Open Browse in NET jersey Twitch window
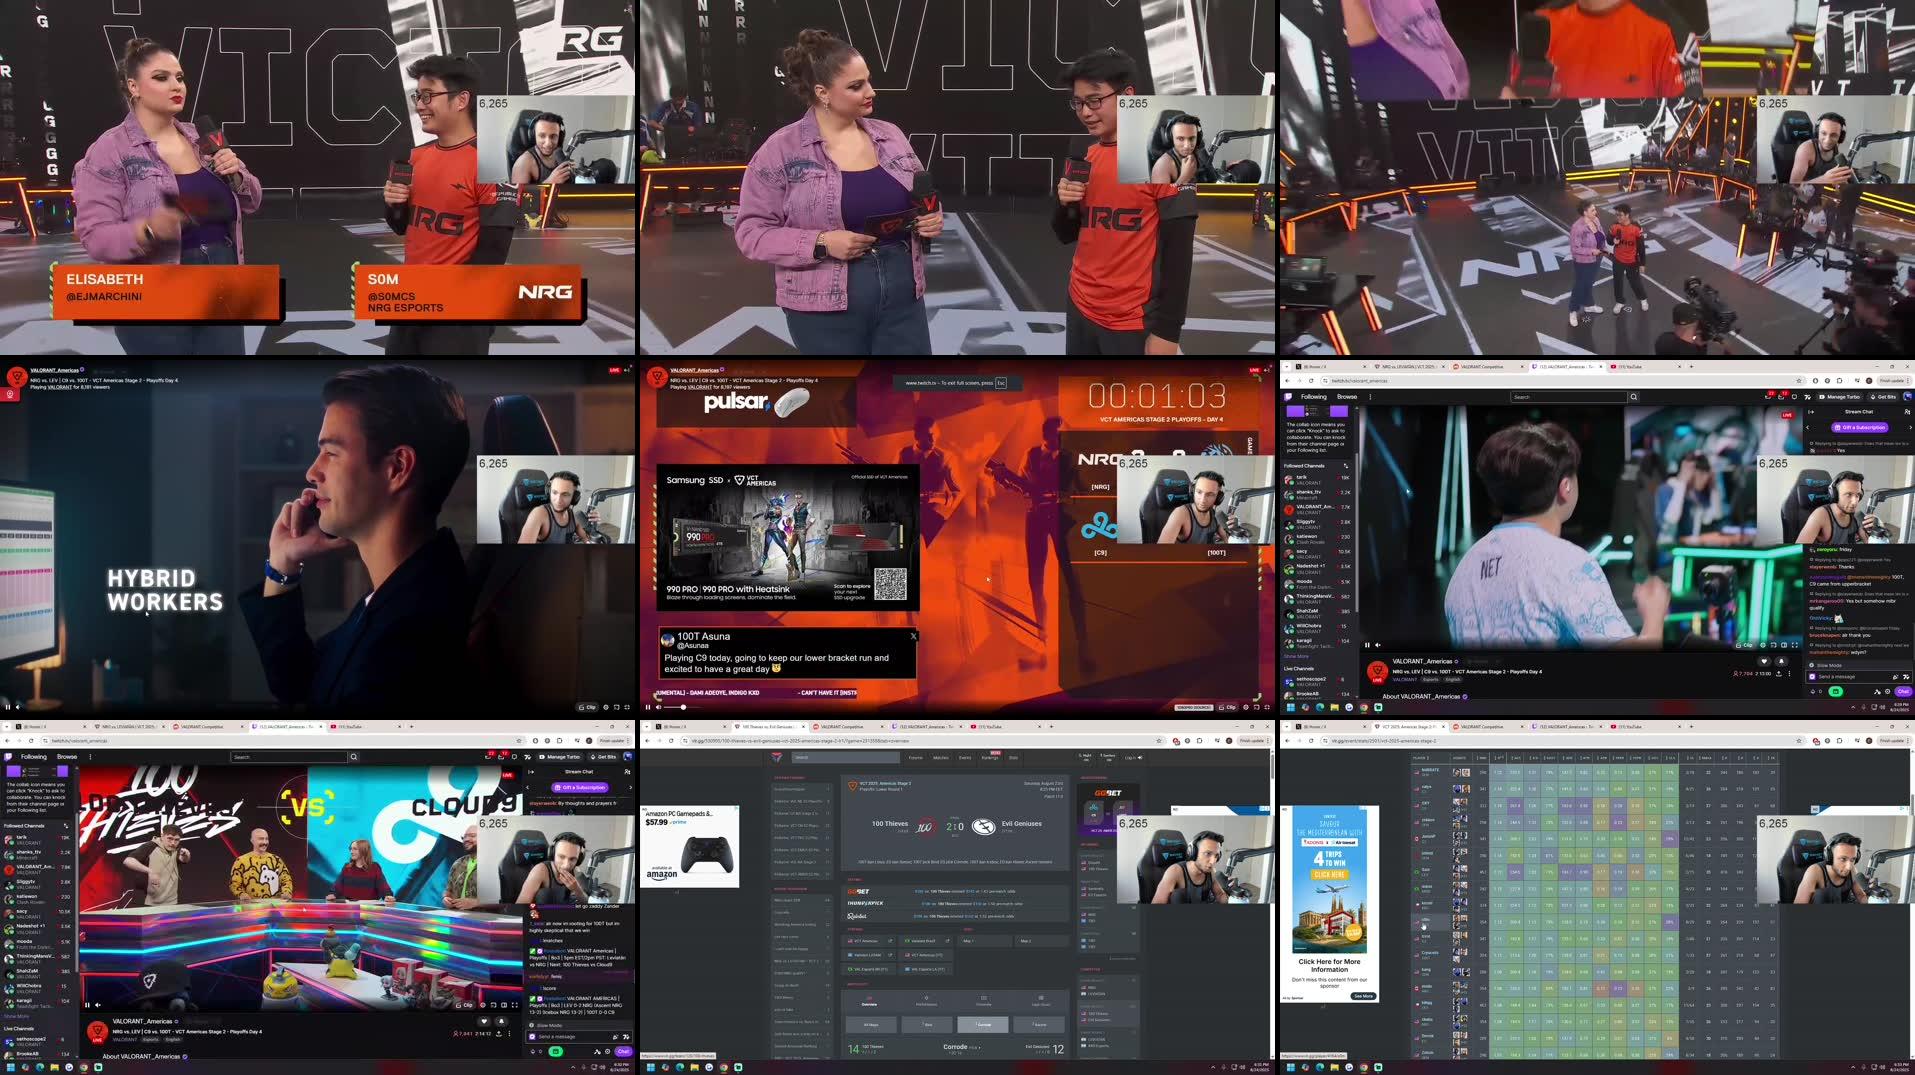 [x=1347, y=397]
